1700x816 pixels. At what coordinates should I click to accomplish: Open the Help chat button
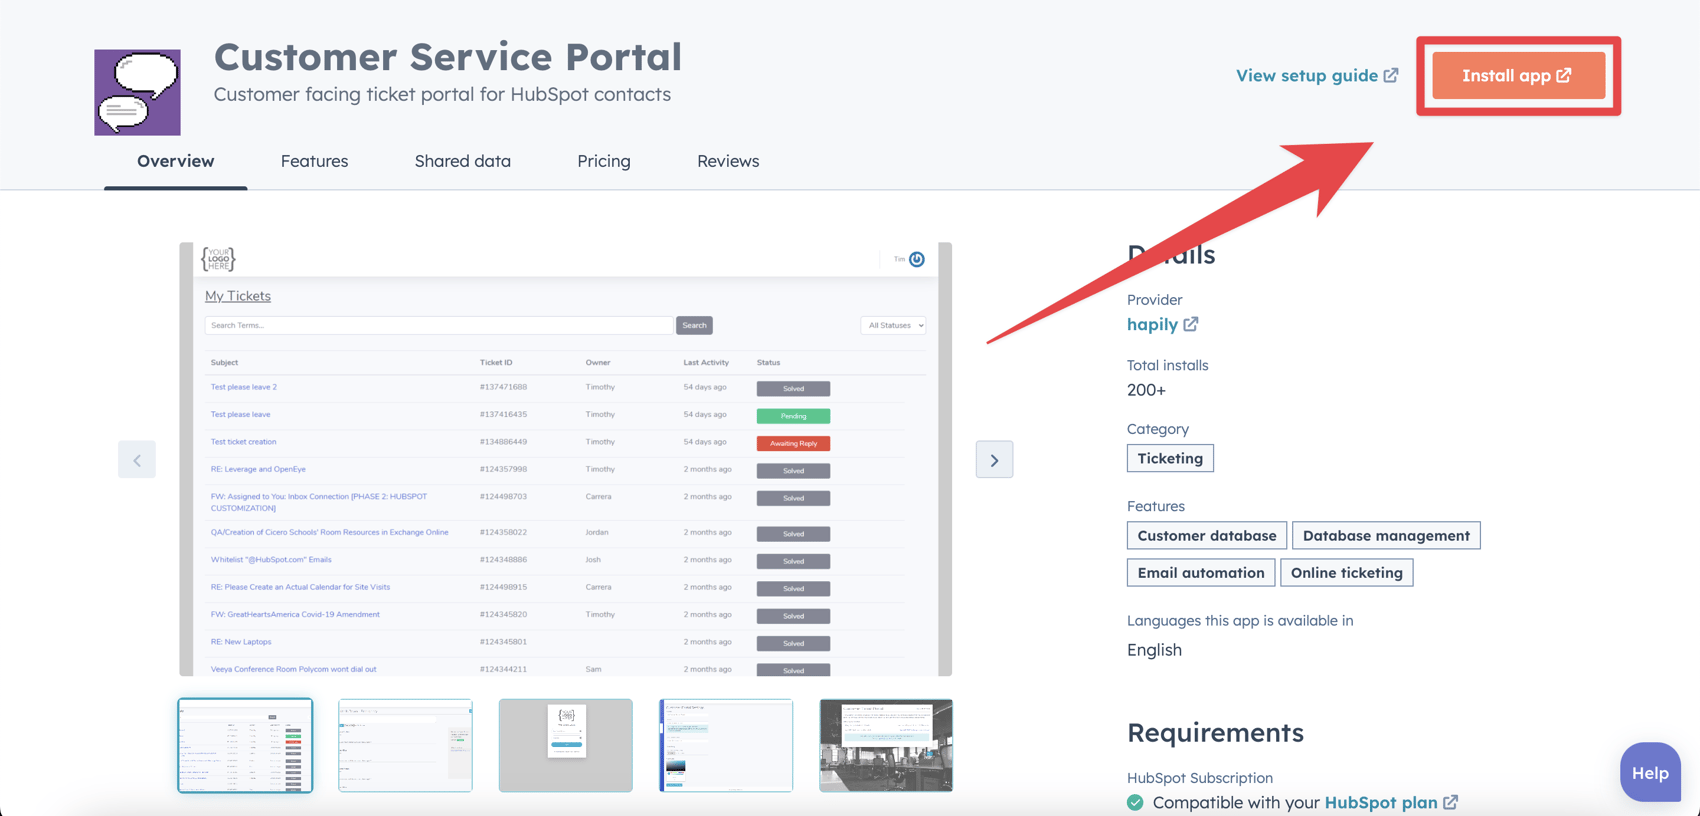click(x=1650, y=772)
